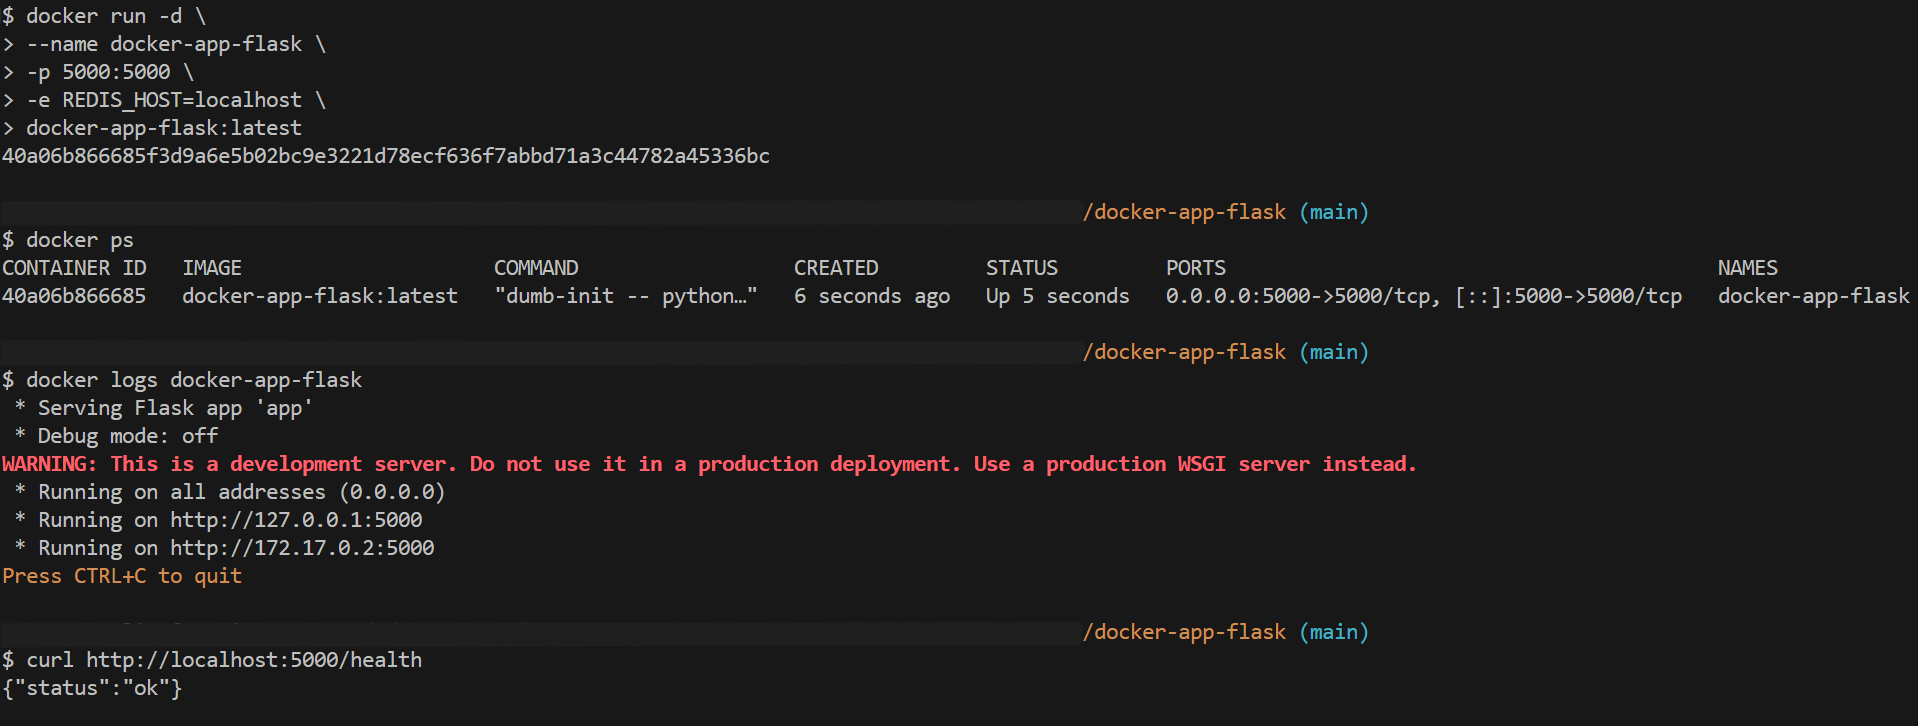Select the short container ID 40a06b866685
Image resolution: width=1918 pixels, height=726 pixels.
[74, 296]
